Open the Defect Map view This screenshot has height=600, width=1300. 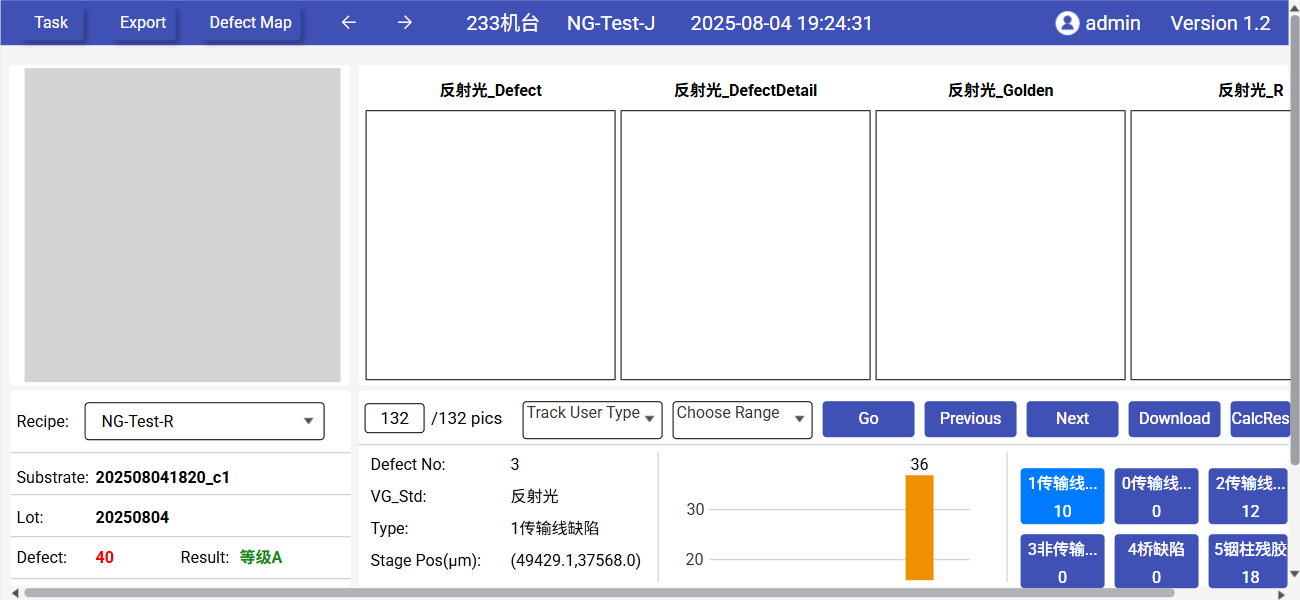[250, 23]
